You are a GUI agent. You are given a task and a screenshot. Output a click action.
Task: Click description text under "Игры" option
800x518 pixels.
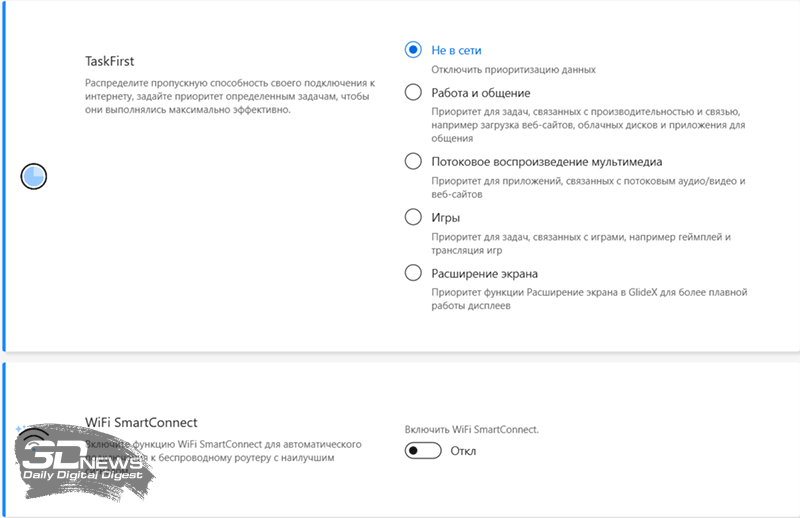(x=582, y=244)
